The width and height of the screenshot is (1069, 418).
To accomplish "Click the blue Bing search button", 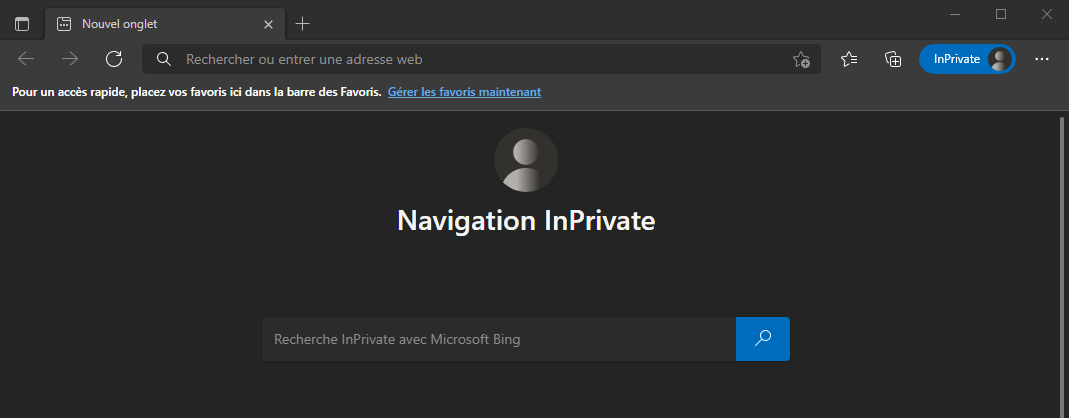I will coord(763,339).
